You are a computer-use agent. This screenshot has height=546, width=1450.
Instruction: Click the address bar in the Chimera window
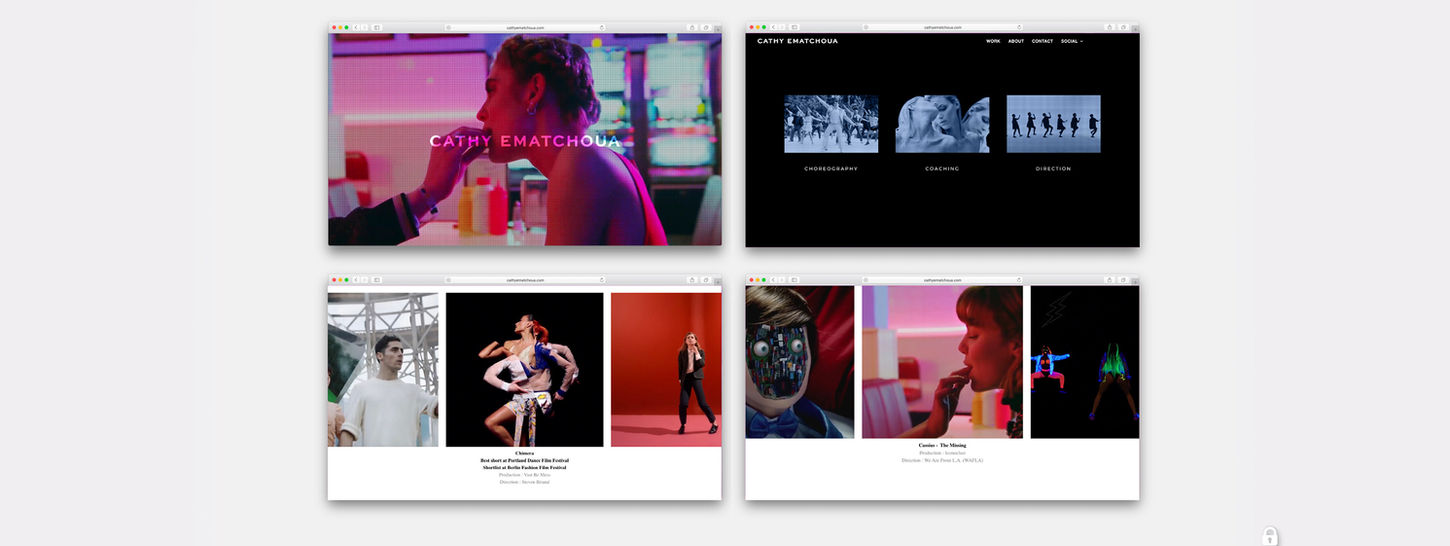tap(525, 280)
